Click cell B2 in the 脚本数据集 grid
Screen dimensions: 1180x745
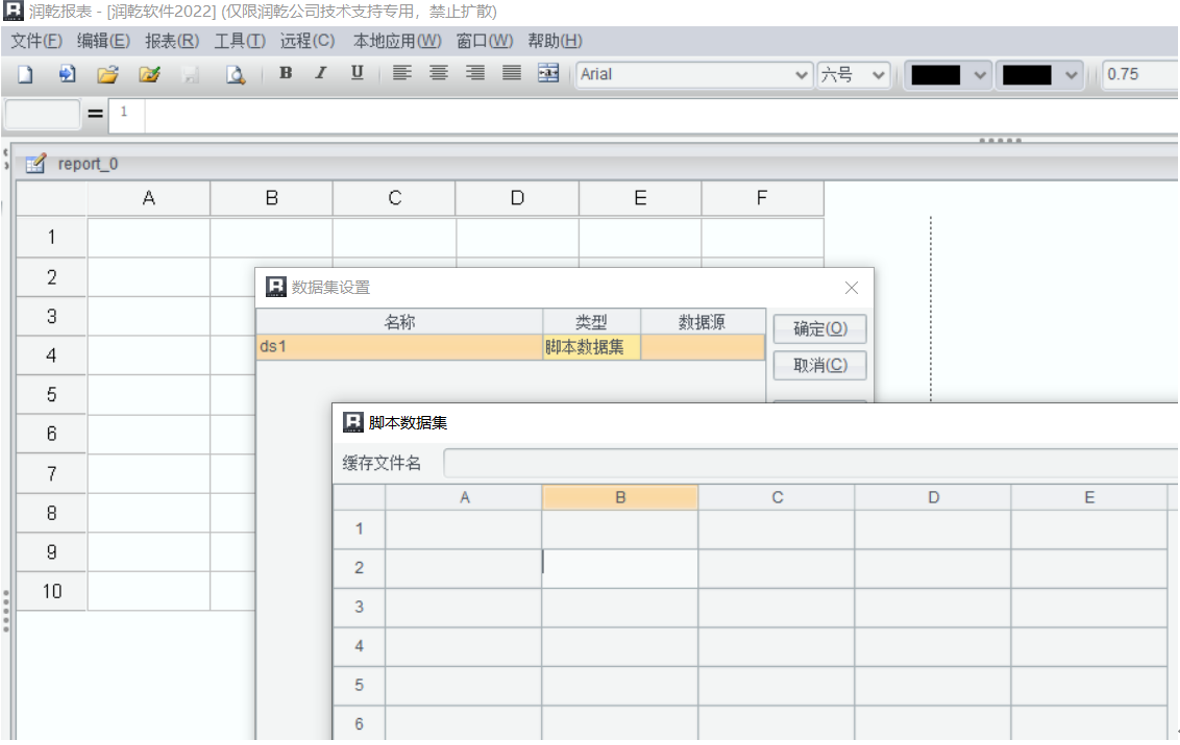click(x=620, y=567)
